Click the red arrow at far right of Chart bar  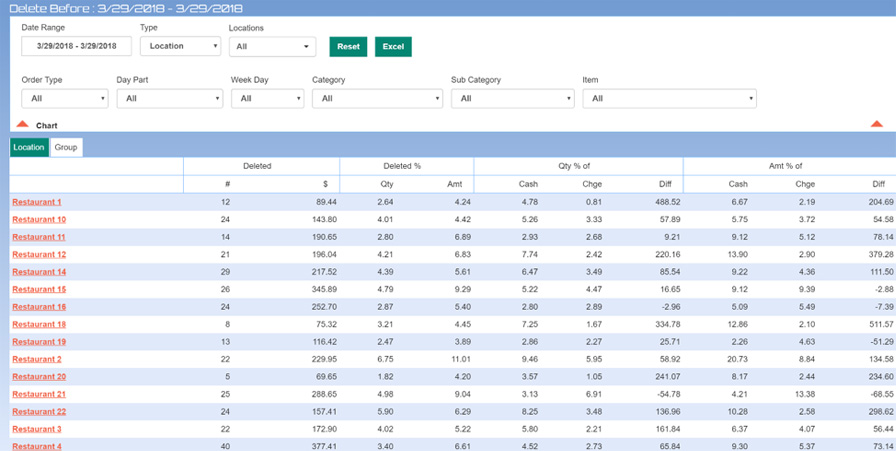[x=876, y=125]
